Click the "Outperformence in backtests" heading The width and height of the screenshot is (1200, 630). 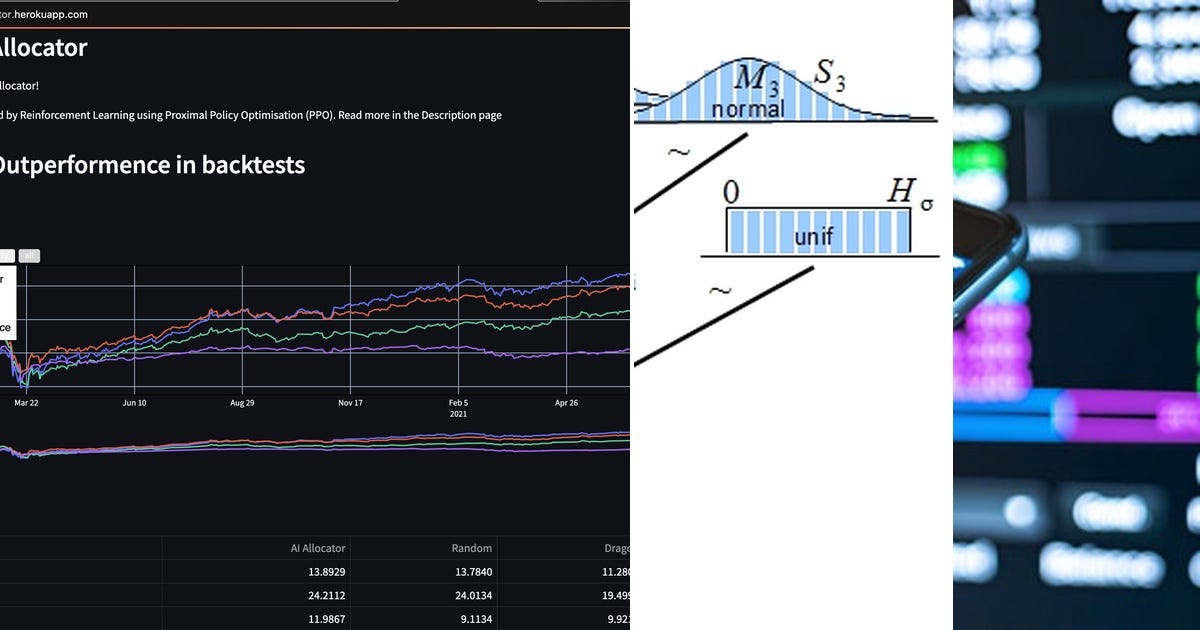[x=152, y=164]
